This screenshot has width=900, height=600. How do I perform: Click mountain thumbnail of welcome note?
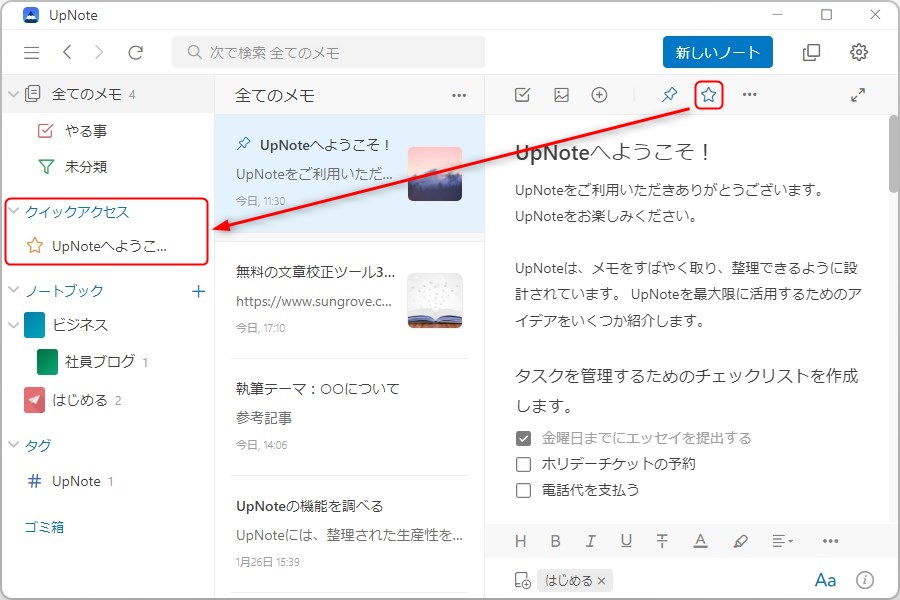tap(435, 173)
